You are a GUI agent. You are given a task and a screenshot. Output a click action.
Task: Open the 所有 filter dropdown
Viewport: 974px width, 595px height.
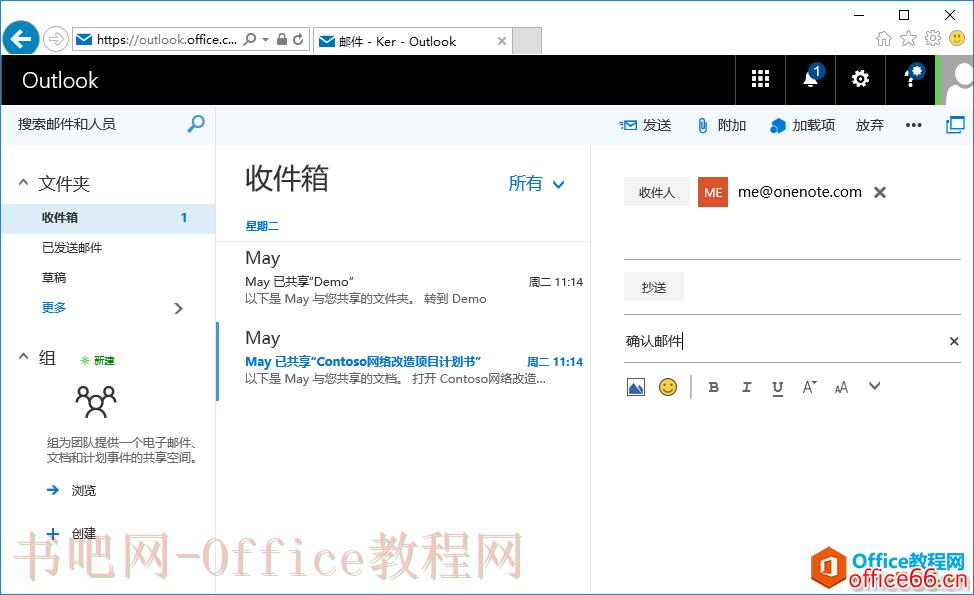[x=537, y=183]
